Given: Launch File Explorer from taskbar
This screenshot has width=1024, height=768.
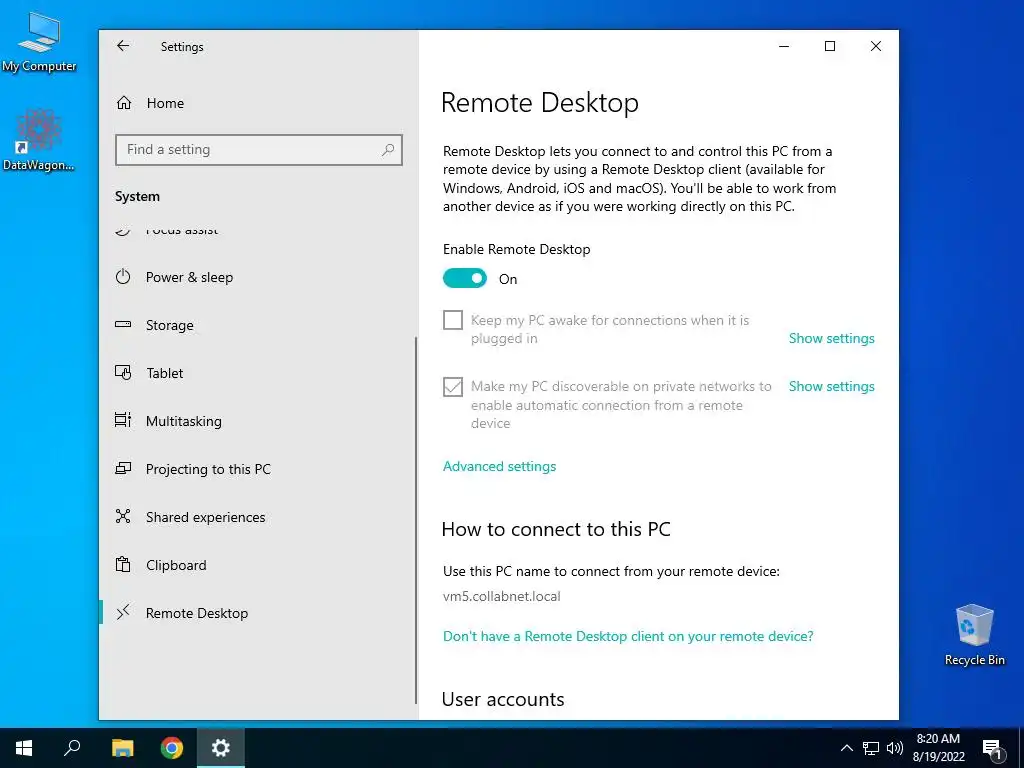Looking at the screenshot, I should click(x=122, y=748).
